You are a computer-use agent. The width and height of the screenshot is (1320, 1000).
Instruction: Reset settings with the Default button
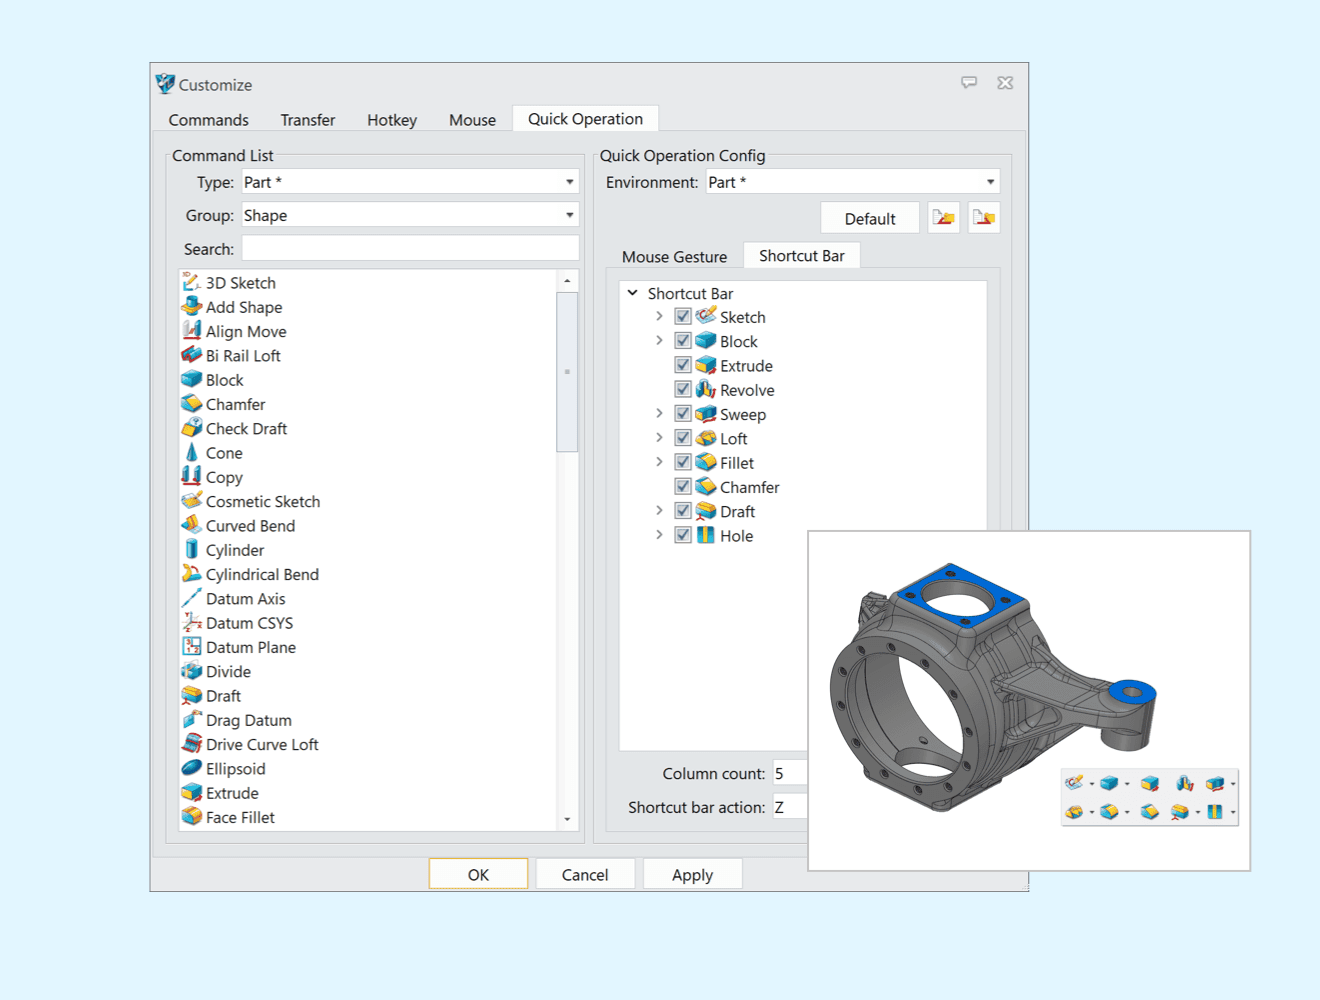pyautogui.click(x=869, y=217)
